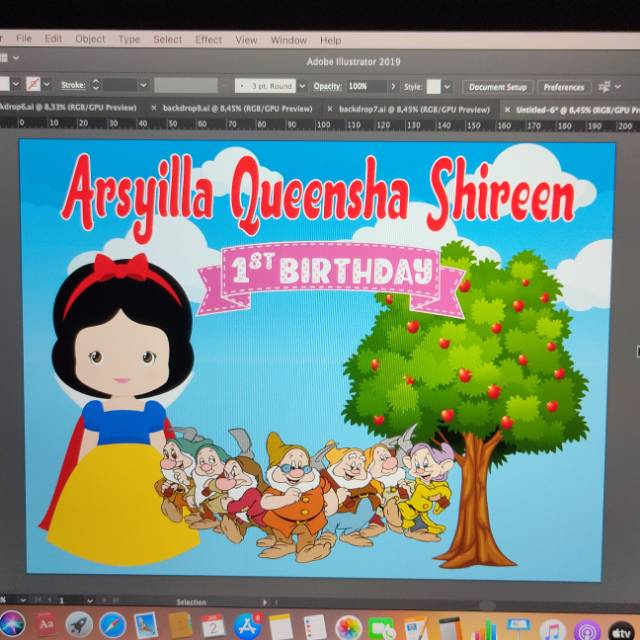Open Contacts from the dock

pyautogui.click(x=180, y=625)
